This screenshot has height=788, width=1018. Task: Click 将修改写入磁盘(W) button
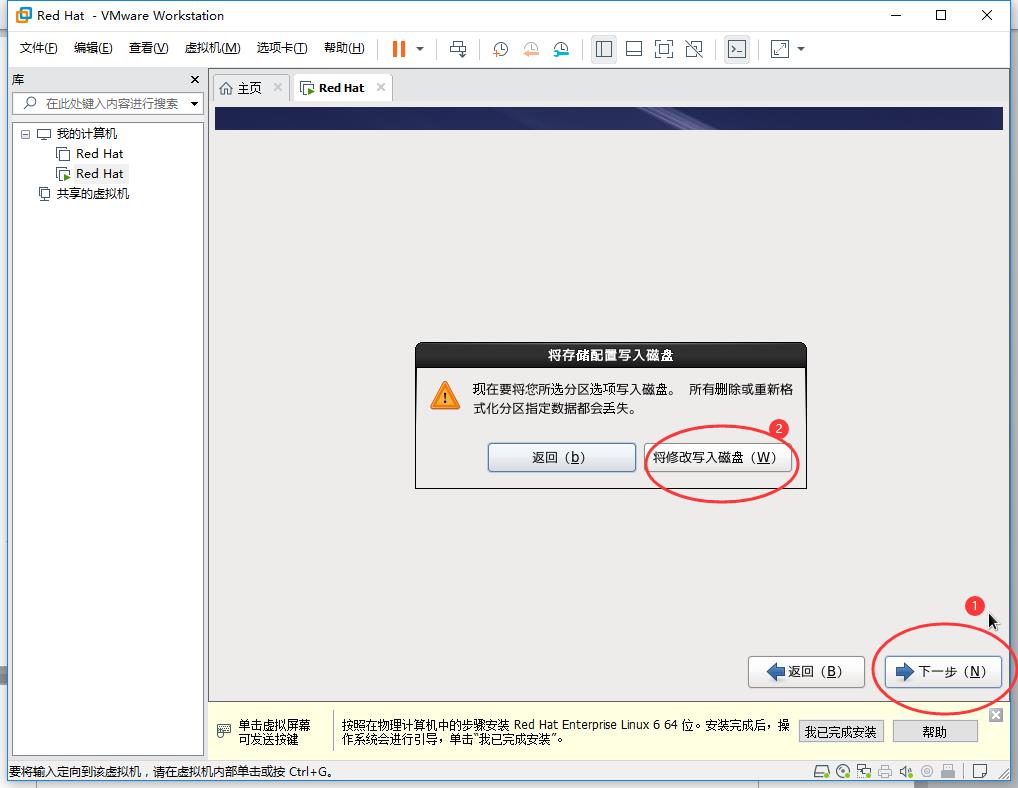(717, 458)
